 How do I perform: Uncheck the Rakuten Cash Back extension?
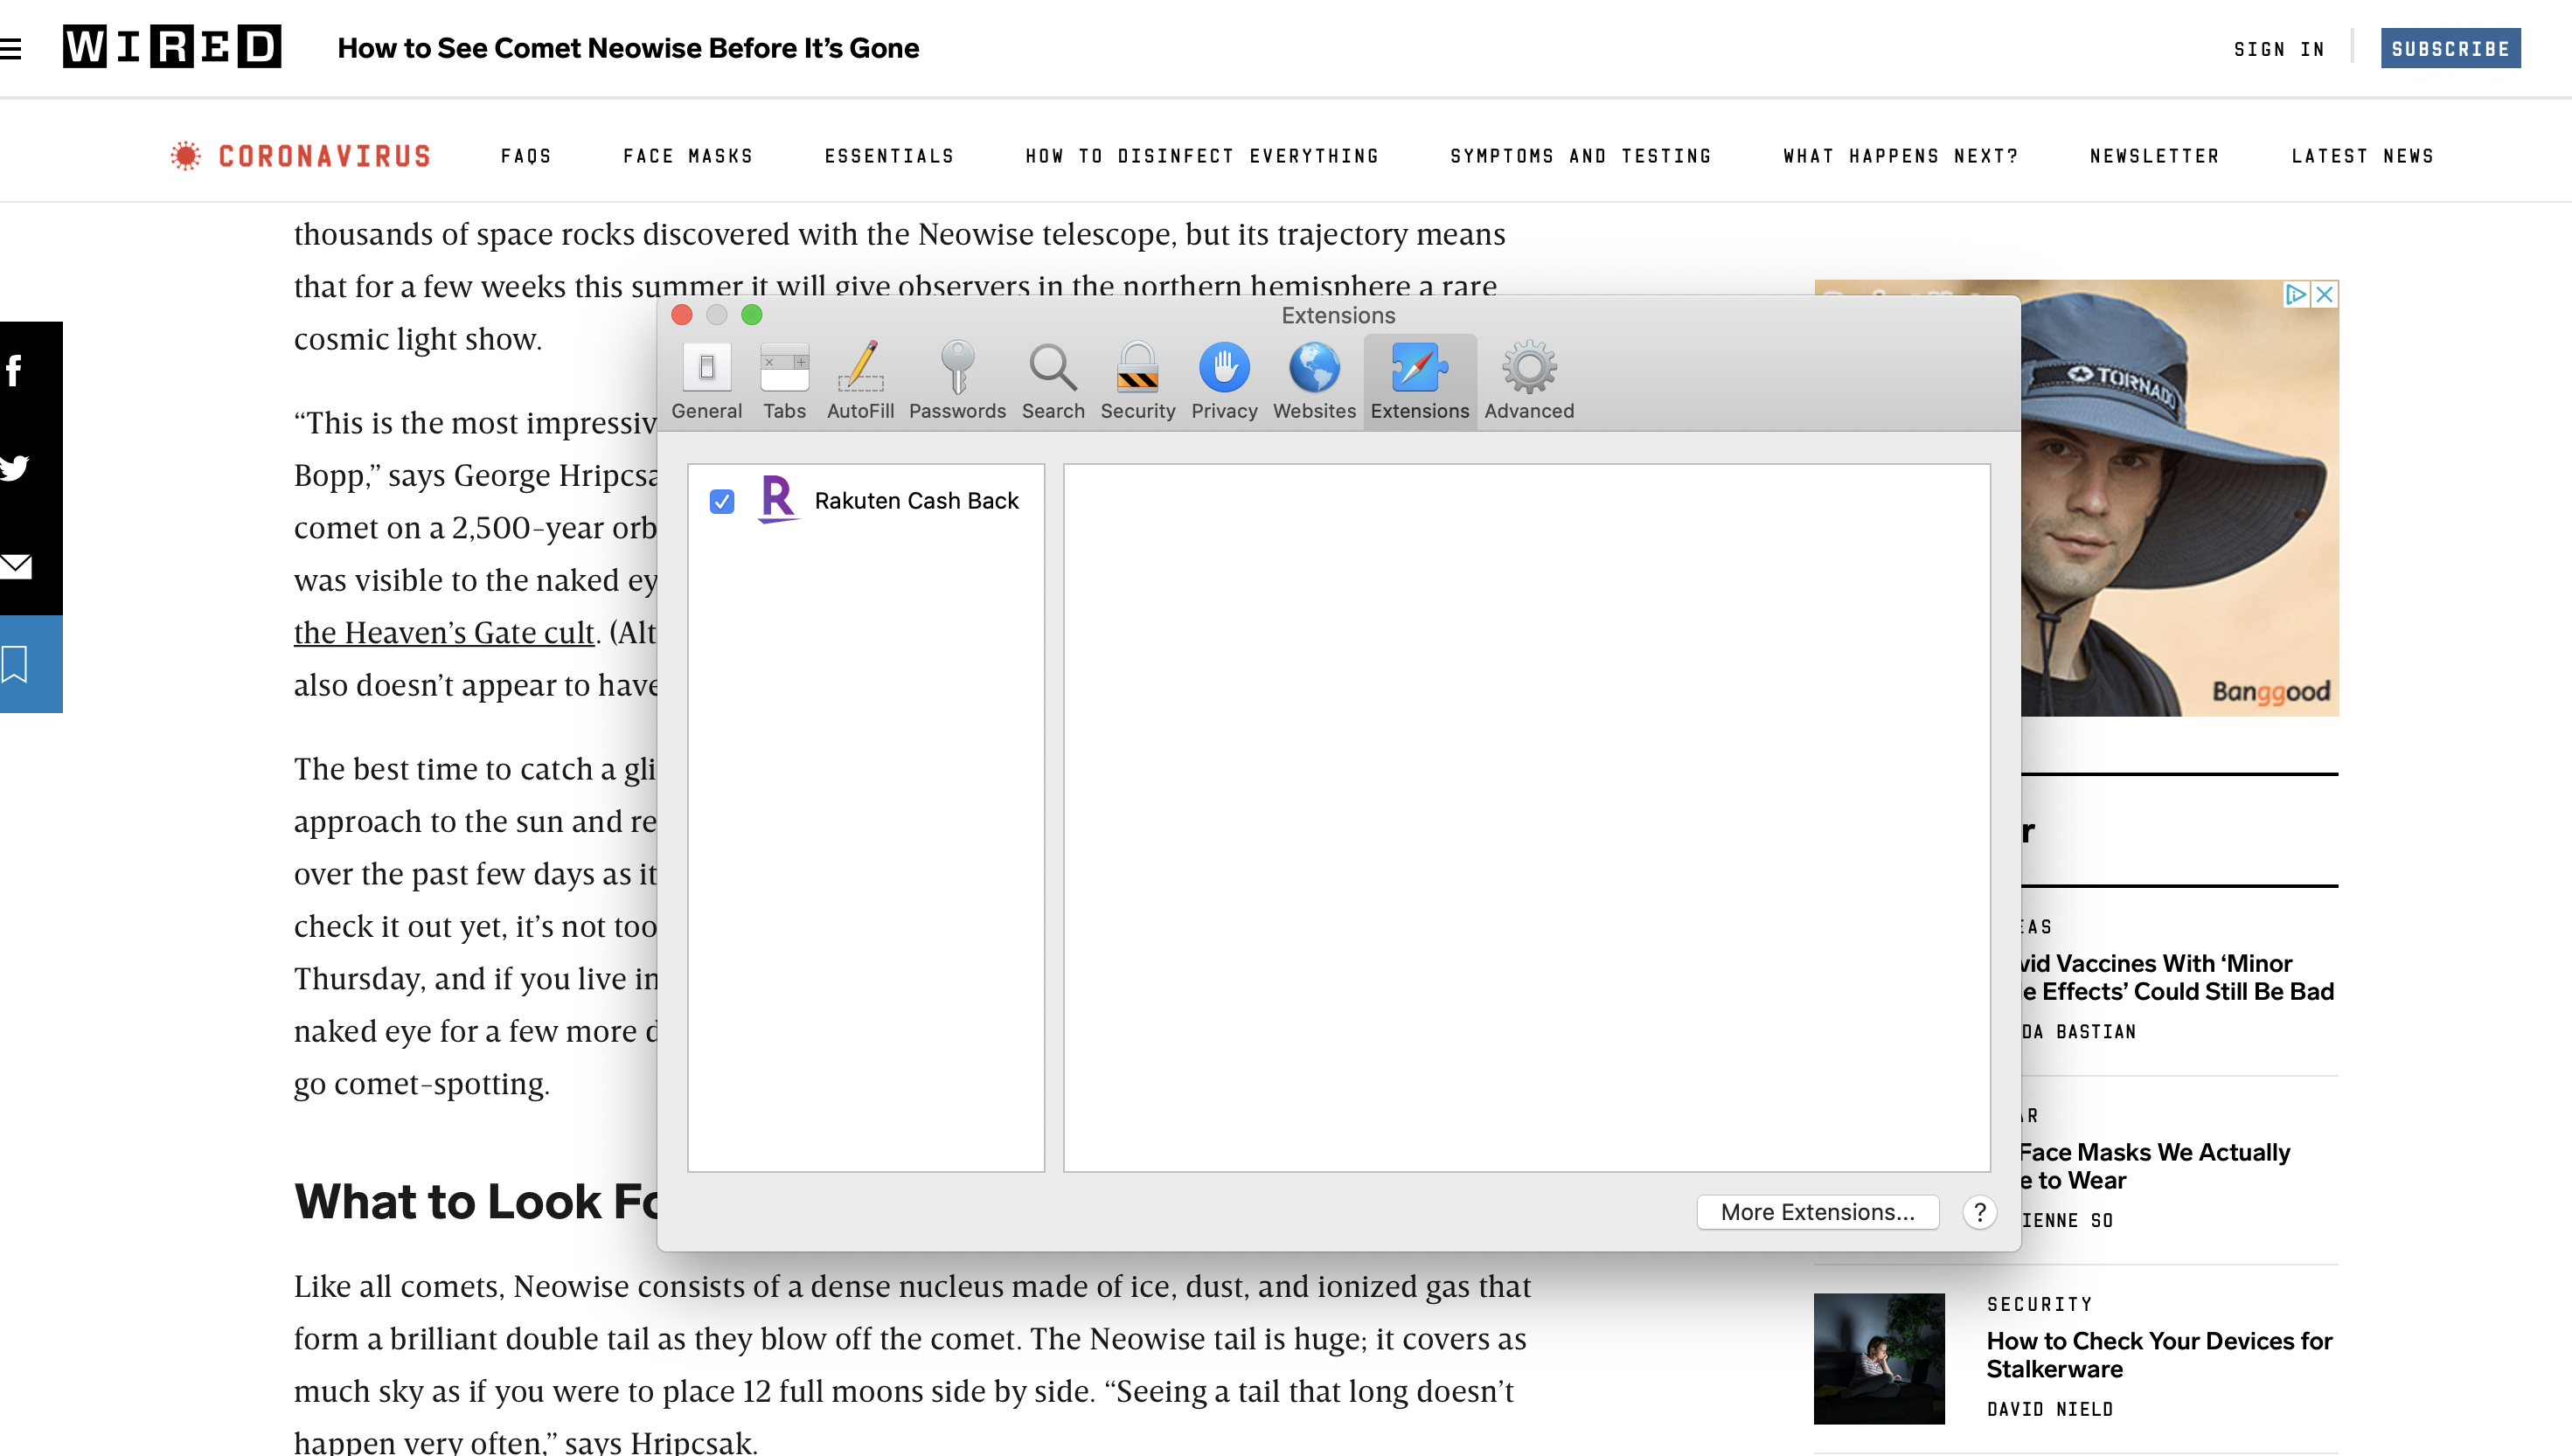pyautogui.click(x=722, y=501)
